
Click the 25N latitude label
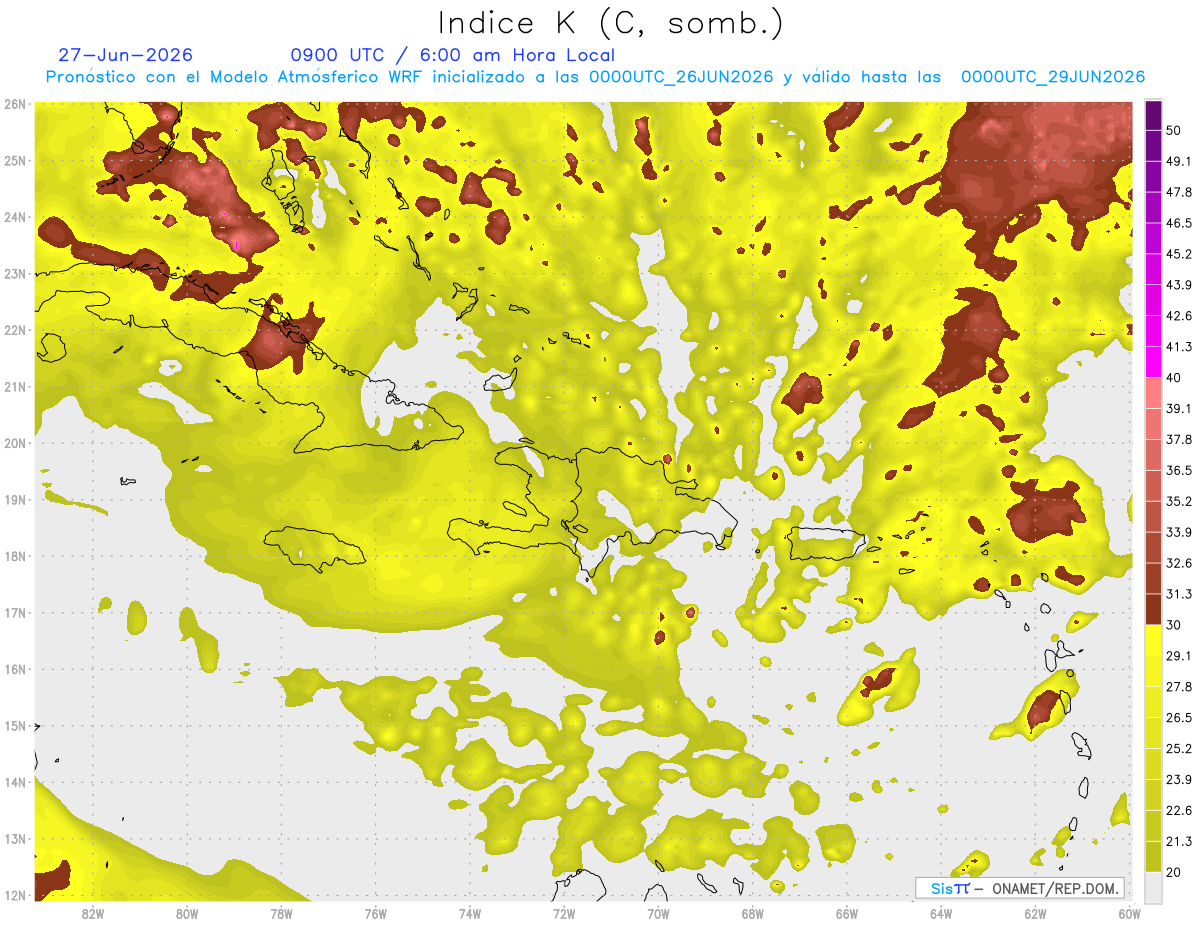15,161
